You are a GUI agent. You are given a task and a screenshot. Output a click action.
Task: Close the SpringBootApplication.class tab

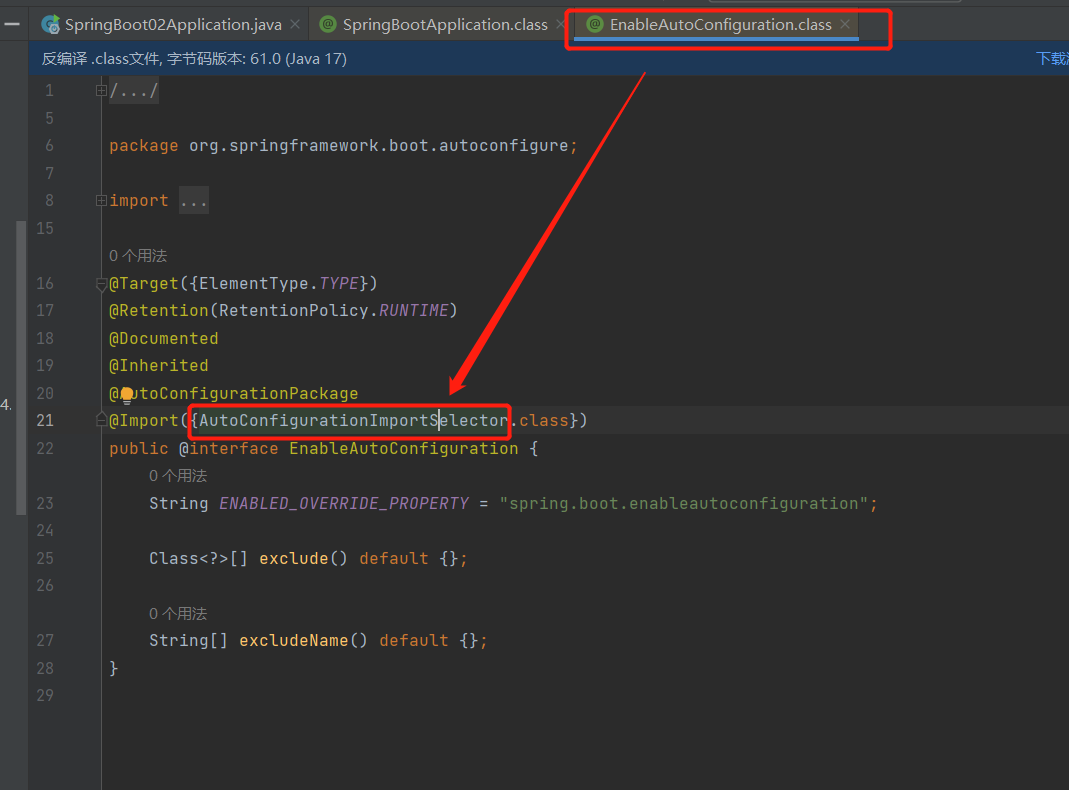click(561, 24)
